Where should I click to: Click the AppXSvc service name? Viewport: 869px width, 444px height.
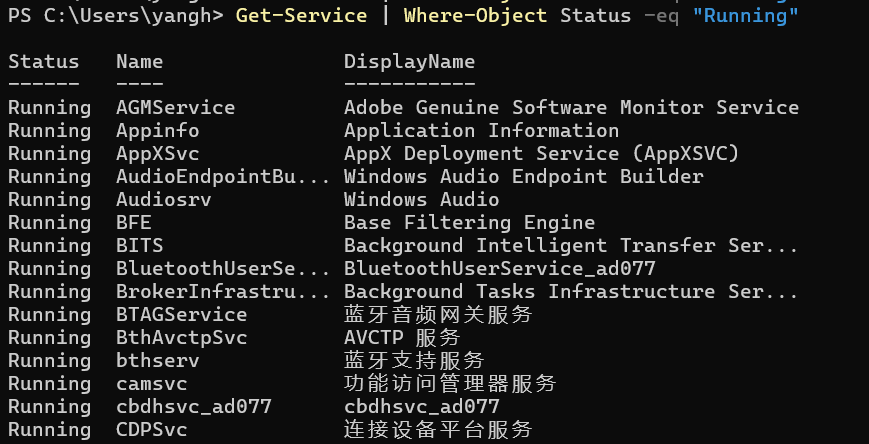point(157,153)
